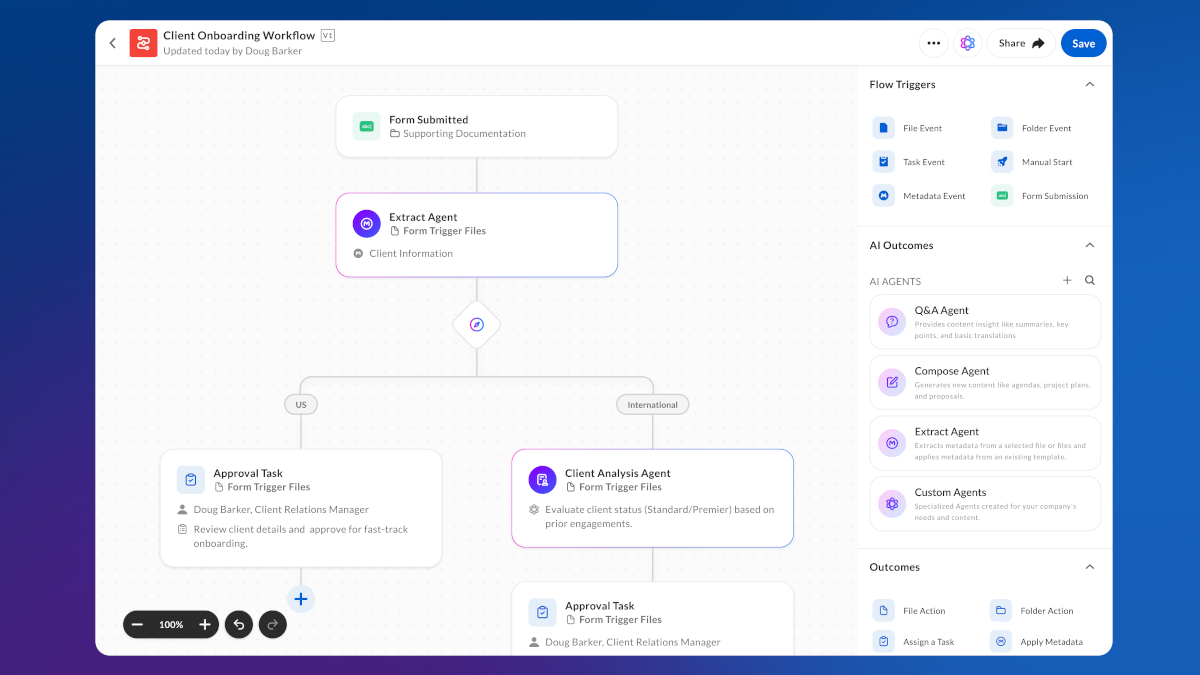The image size is (1200, 675).
Task: Zoom out with the minus button
Action: (138, 625)
